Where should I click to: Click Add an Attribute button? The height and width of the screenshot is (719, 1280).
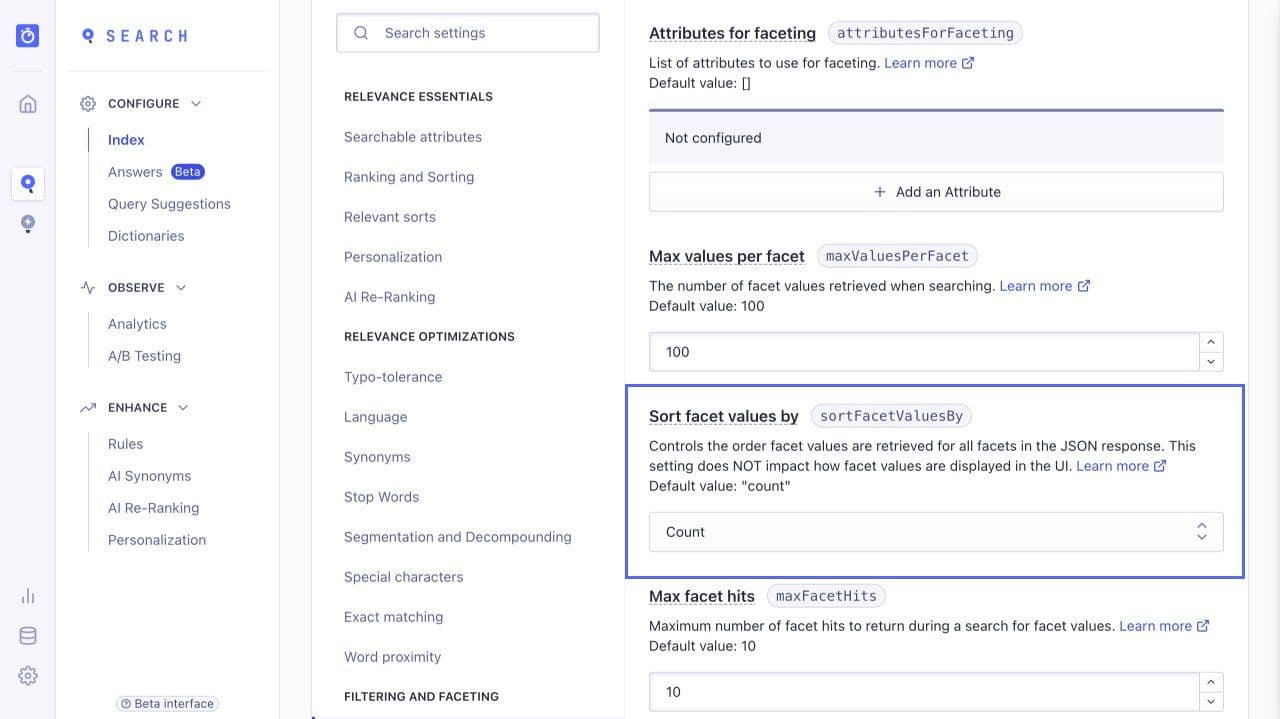(936, 192)
